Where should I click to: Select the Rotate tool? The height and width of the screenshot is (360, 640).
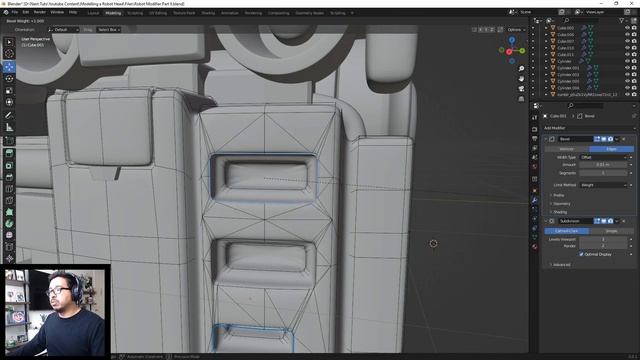(9, 78)
